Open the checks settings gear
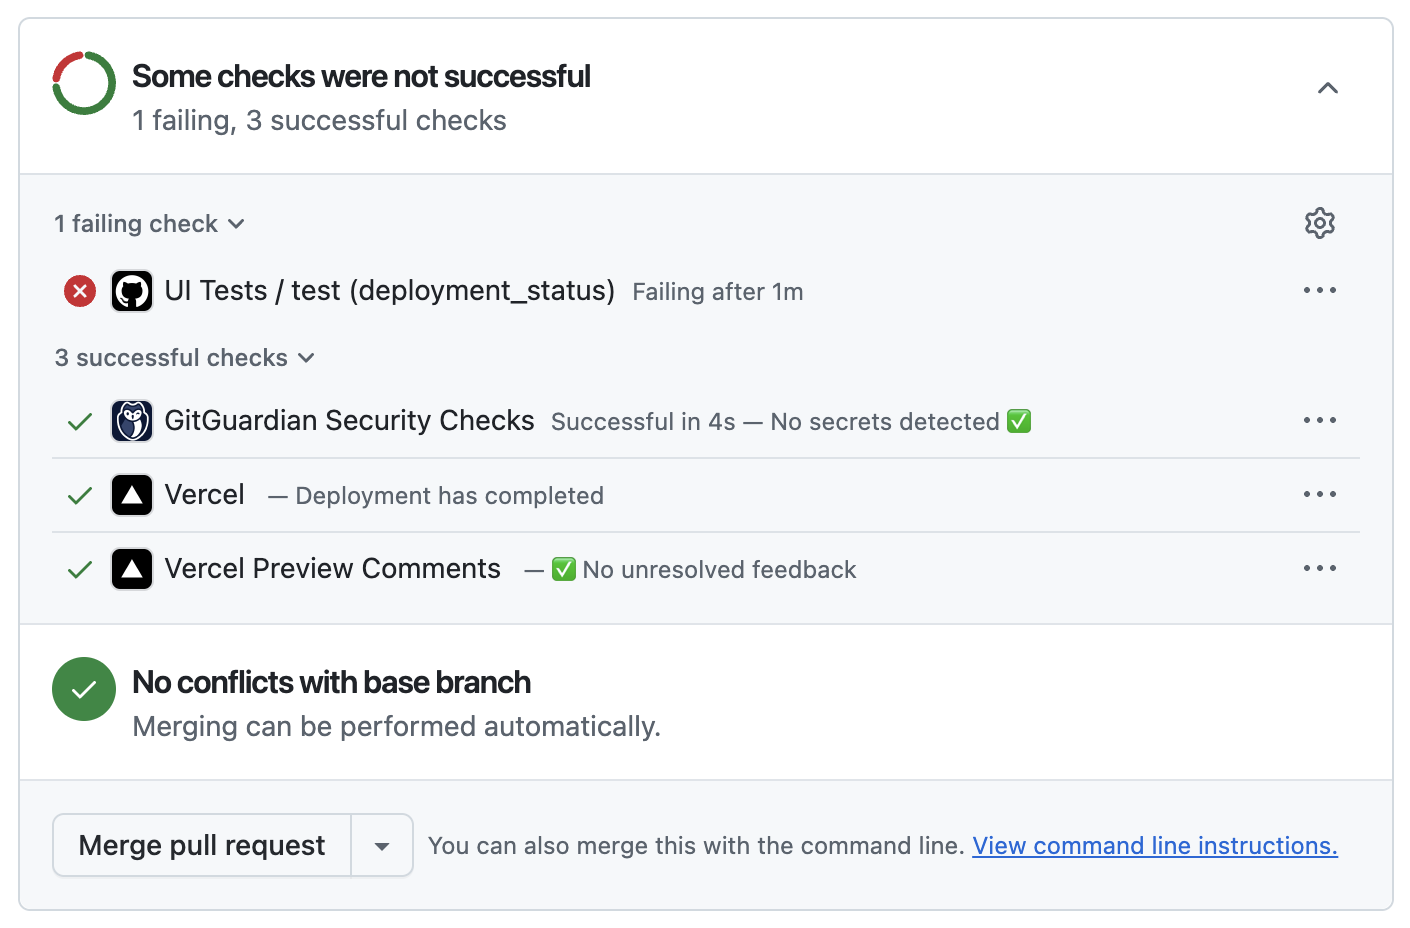 click(1320, 223)
